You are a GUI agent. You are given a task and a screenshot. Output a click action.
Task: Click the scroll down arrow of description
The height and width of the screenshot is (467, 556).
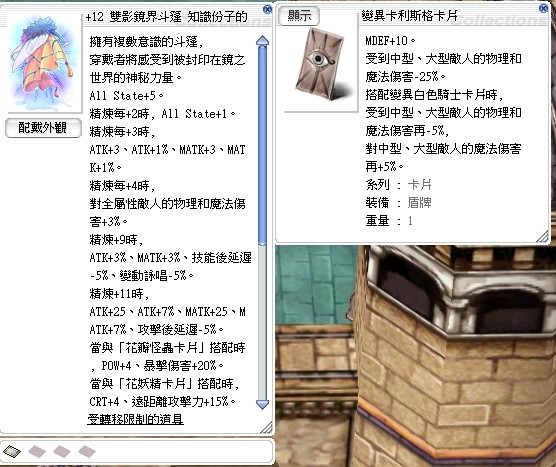tap(262, 404)
